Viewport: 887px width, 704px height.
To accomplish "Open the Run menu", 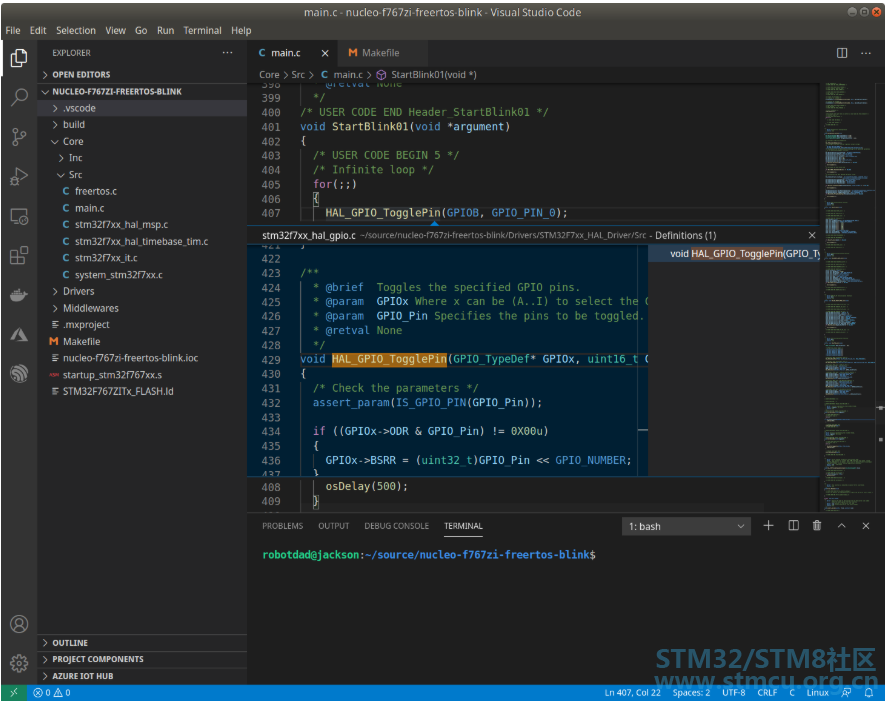I will point(165,31).
